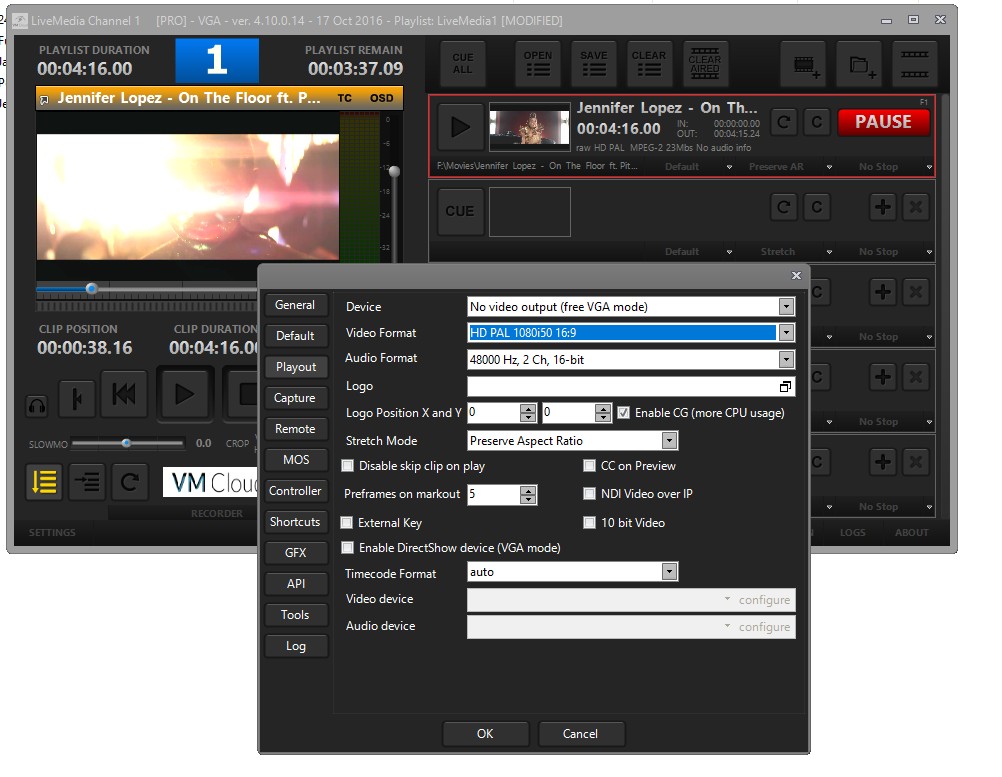Open the Stretch Mode combo box

[669, 441]
